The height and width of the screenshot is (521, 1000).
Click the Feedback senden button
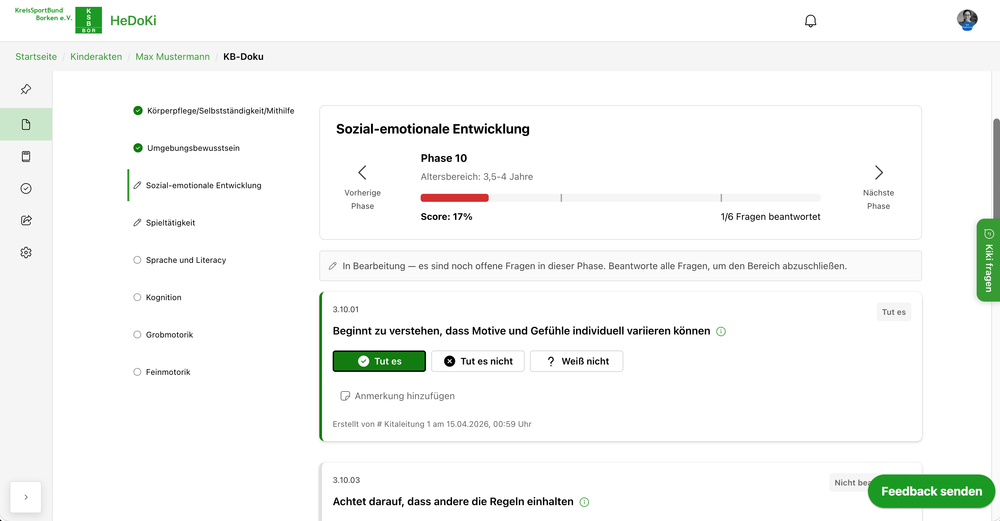point(931,492)
